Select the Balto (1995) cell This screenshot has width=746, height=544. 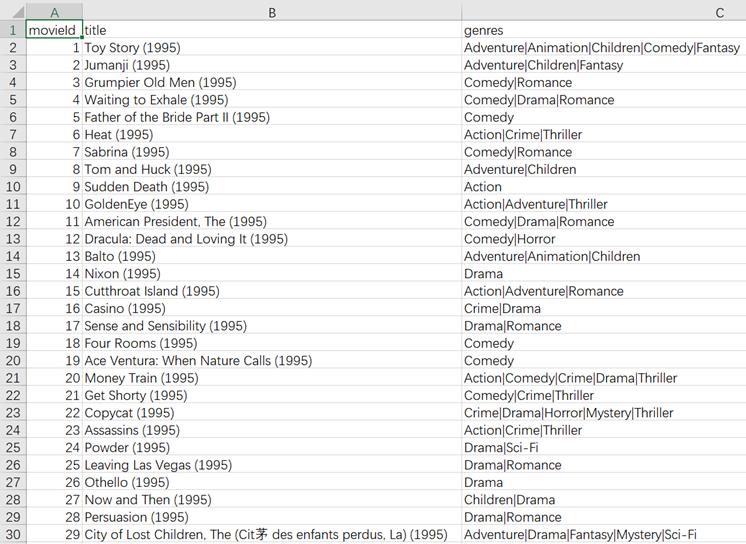pos(272,256)
